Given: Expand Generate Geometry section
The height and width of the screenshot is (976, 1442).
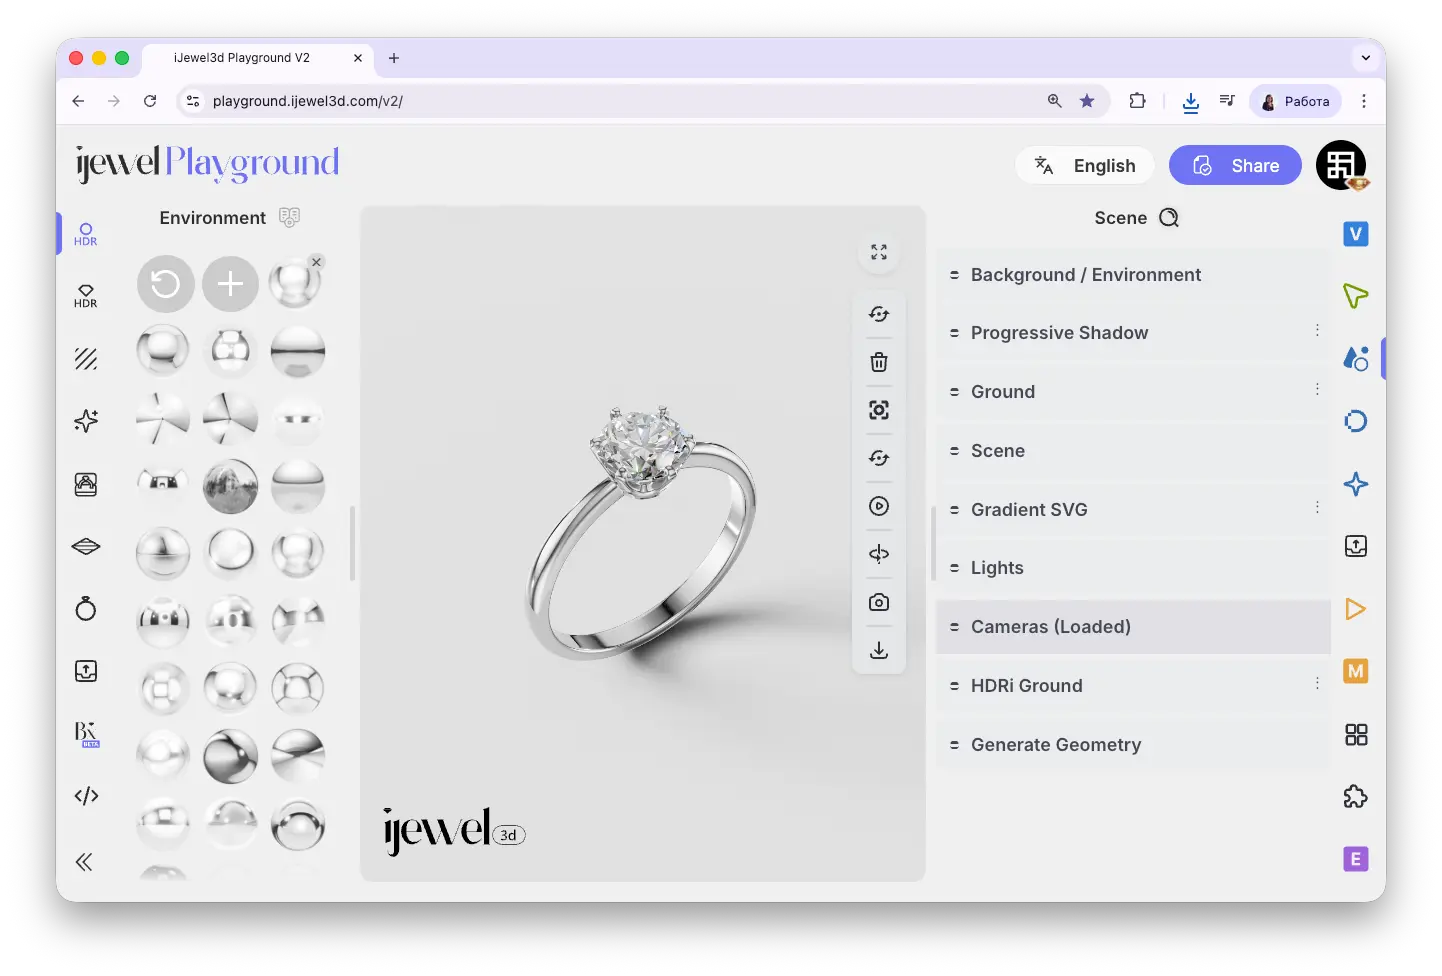Looking at the screenshot, I should pyautogui.click(x=1133, y=745).
